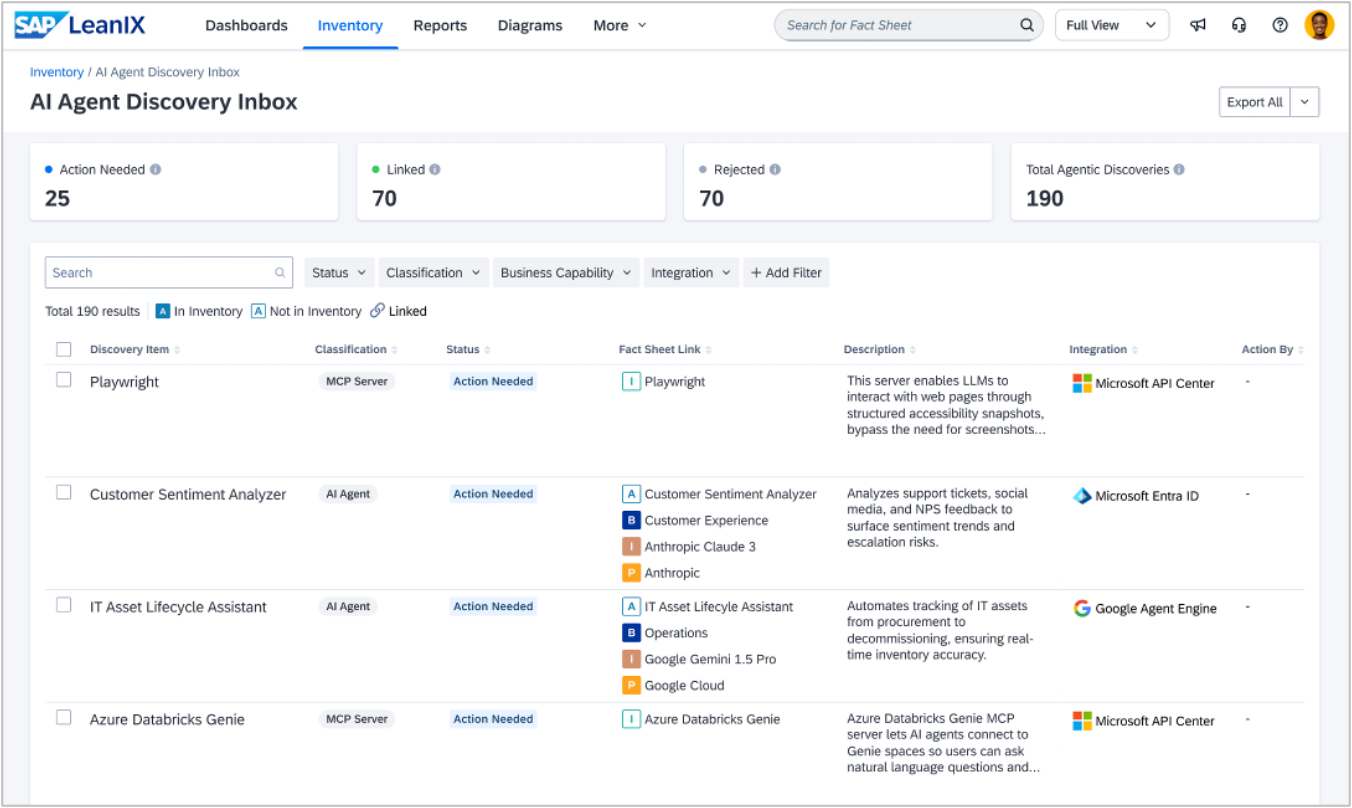
Task: Tick the Playwright row checkbox
Action: (x=64, y=380)
